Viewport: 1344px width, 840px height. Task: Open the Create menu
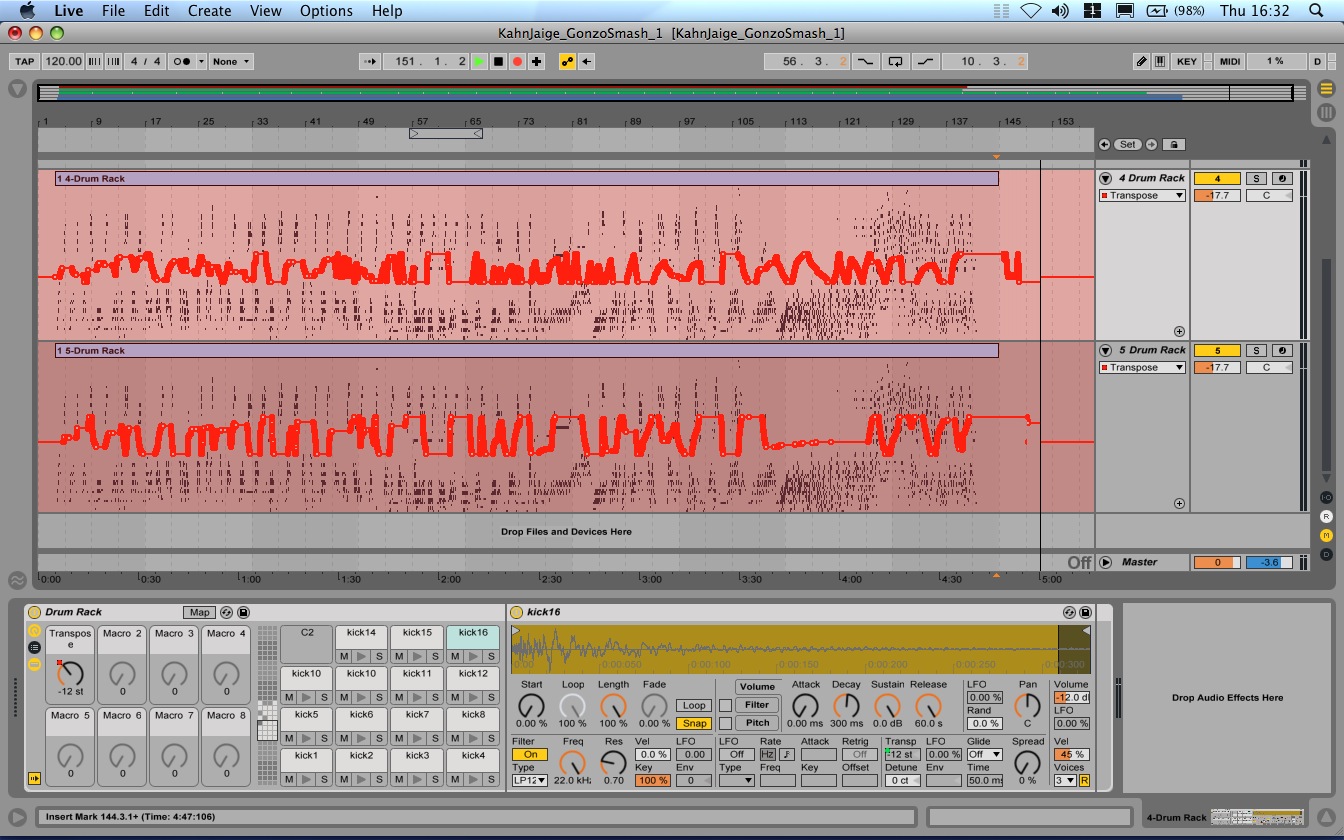point(209,11)
